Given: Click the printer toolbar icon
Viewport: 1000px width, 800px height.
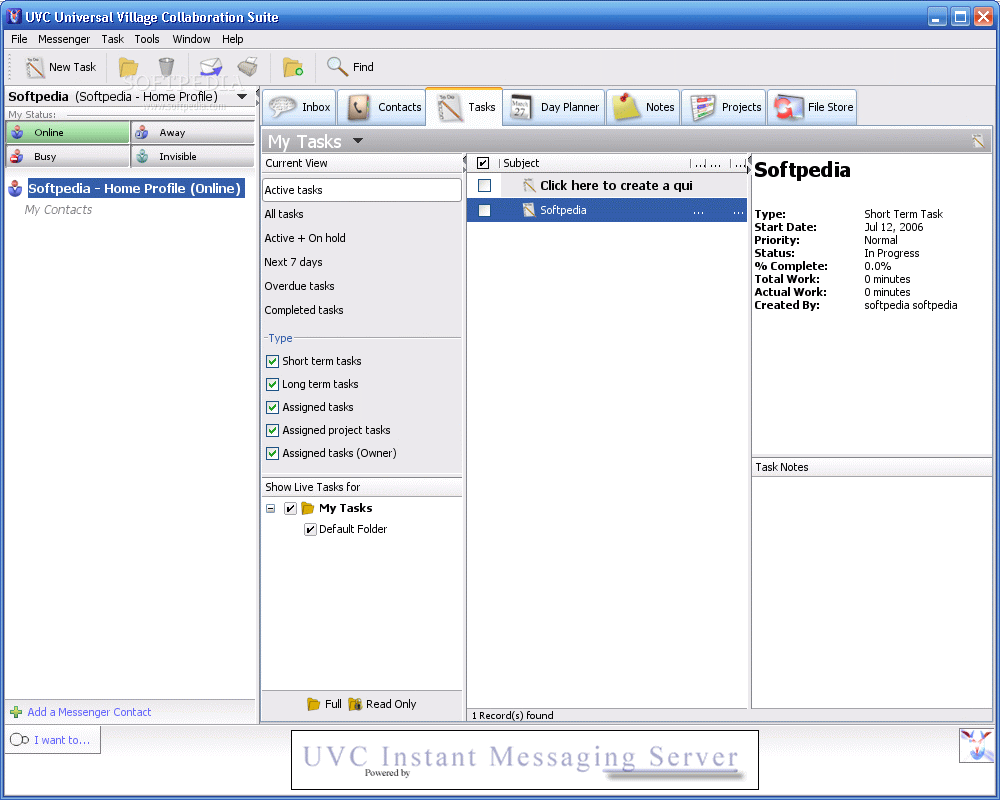Looking at the screenshot, I should (247, 67).
